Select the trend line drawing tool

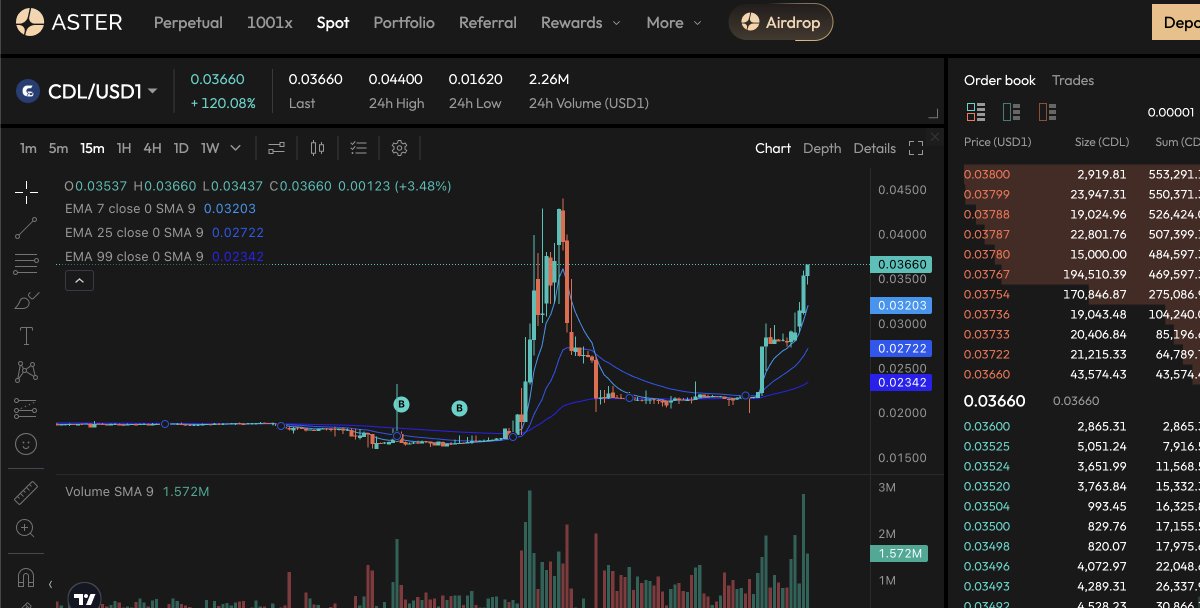[x=27, y=228]
